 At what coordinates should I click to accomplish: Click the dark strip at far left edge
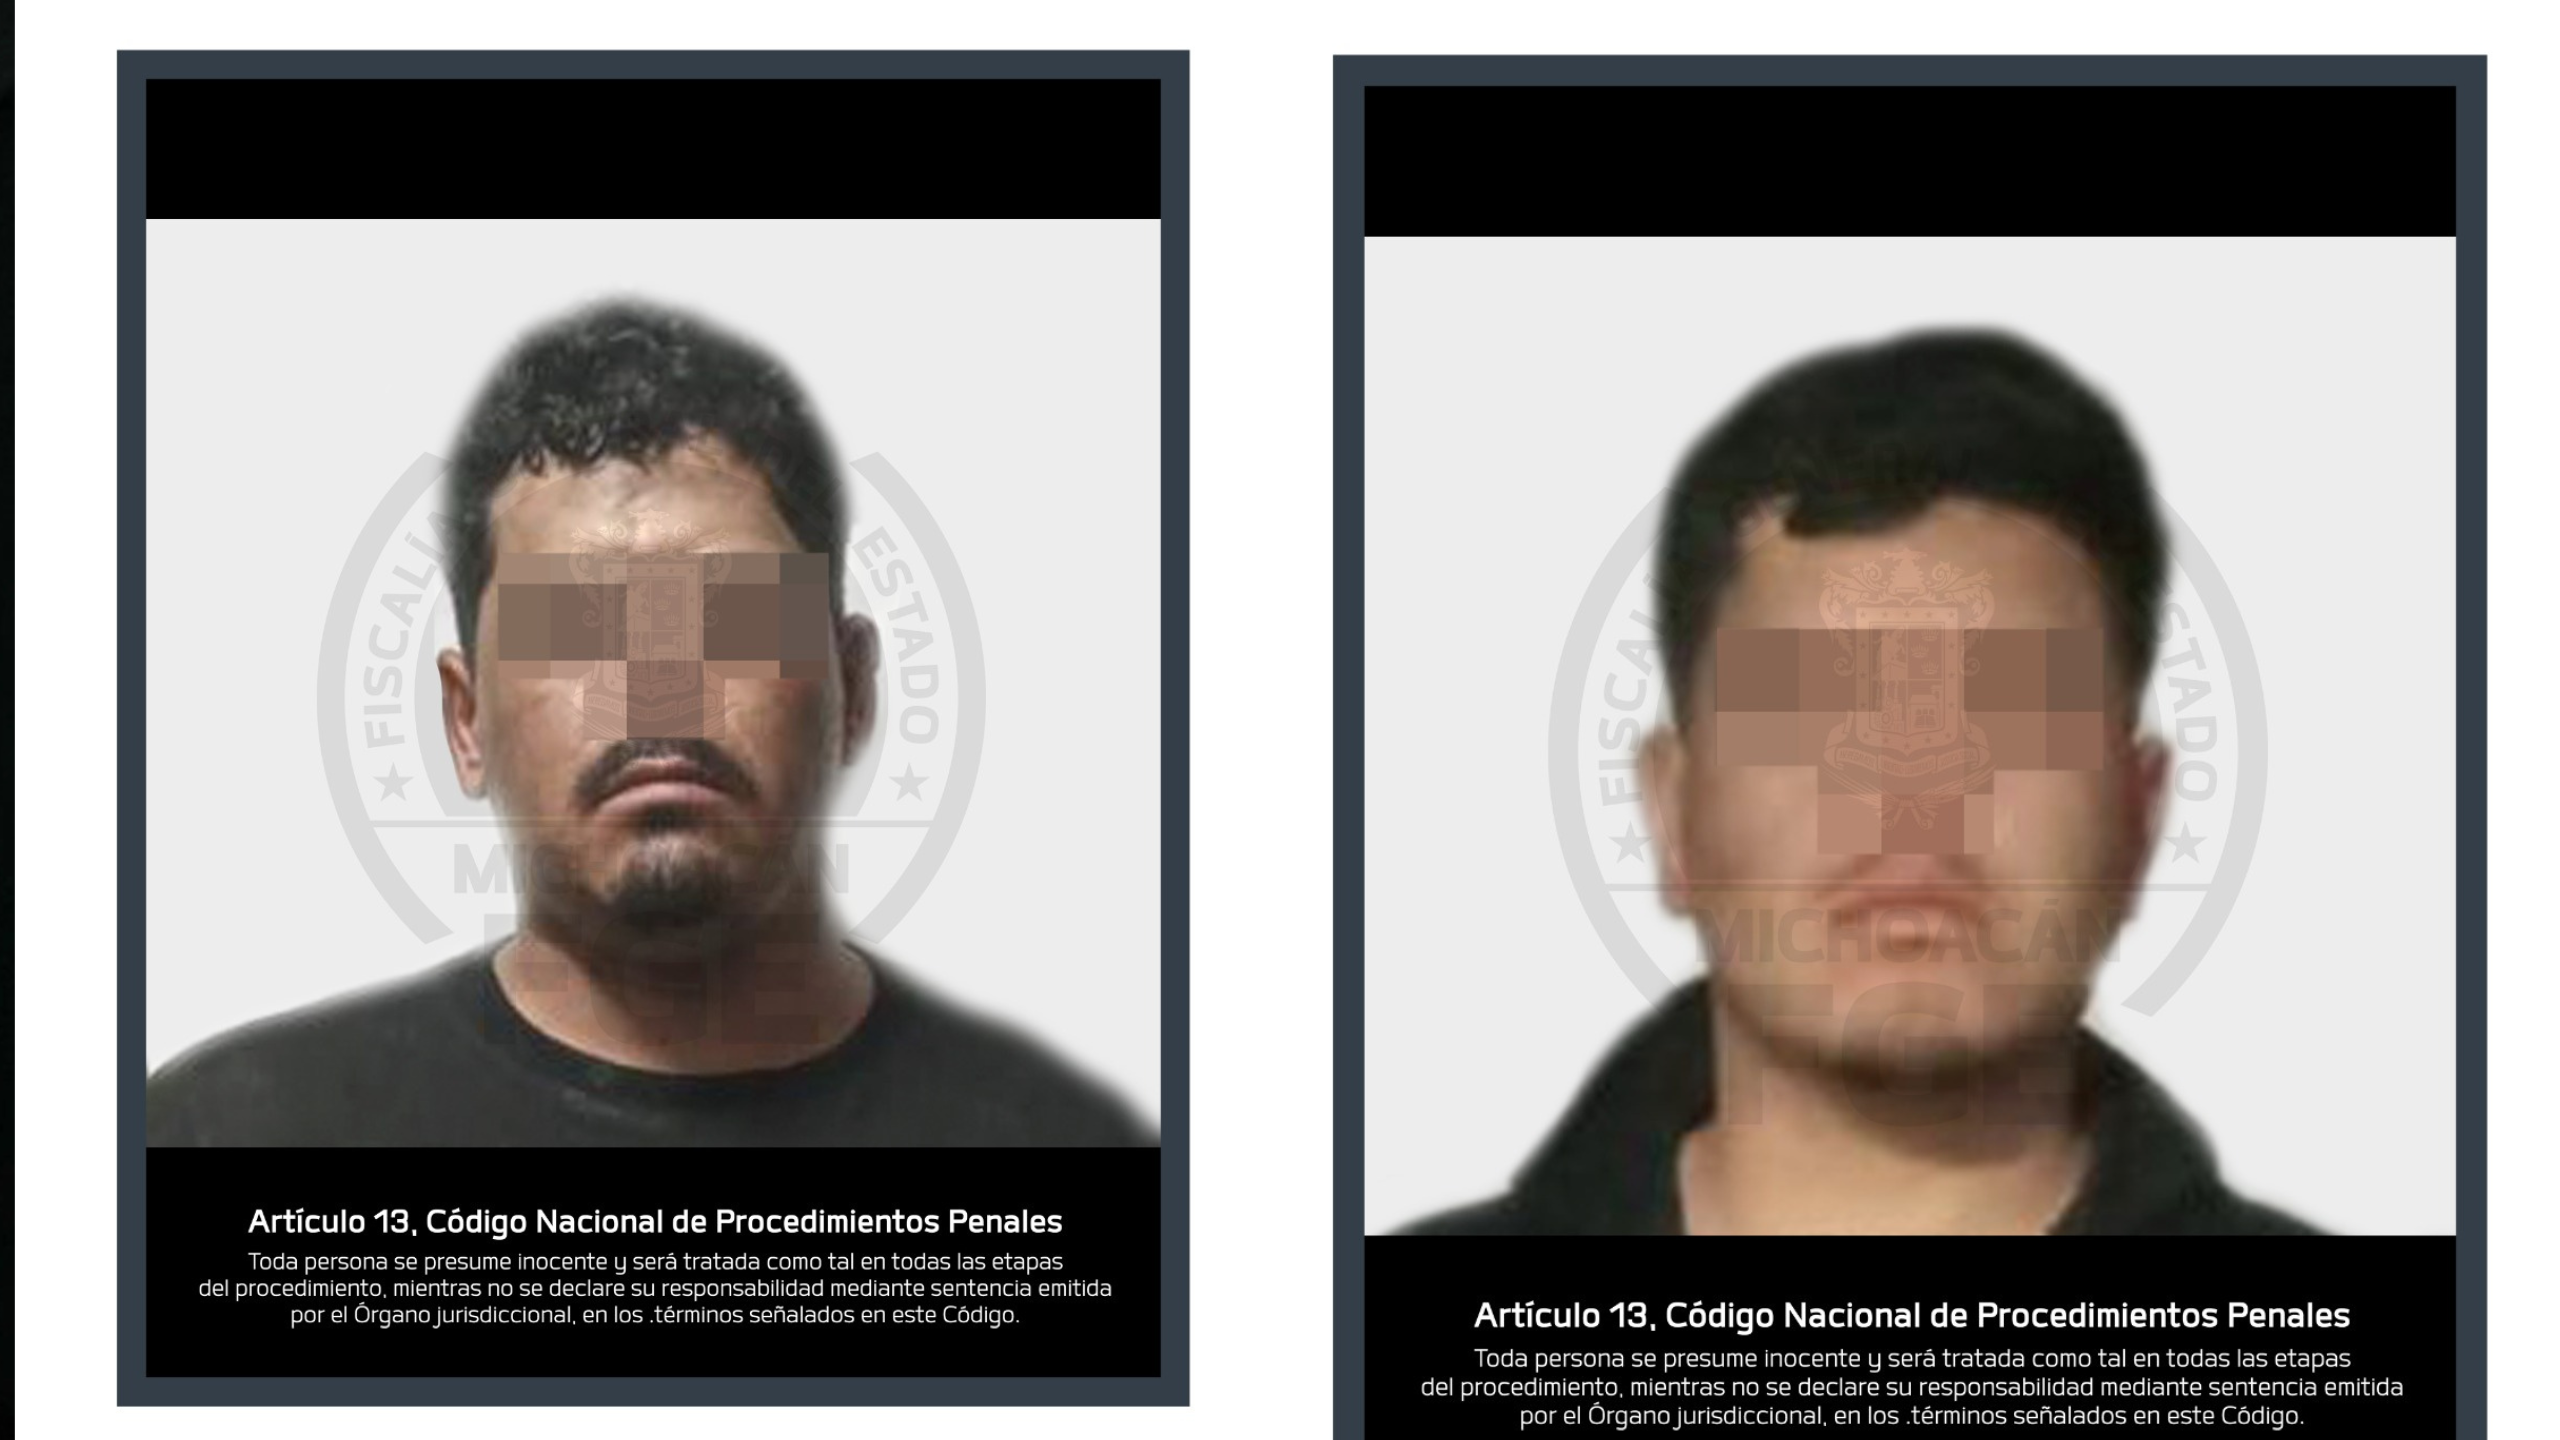click(6, 720)
